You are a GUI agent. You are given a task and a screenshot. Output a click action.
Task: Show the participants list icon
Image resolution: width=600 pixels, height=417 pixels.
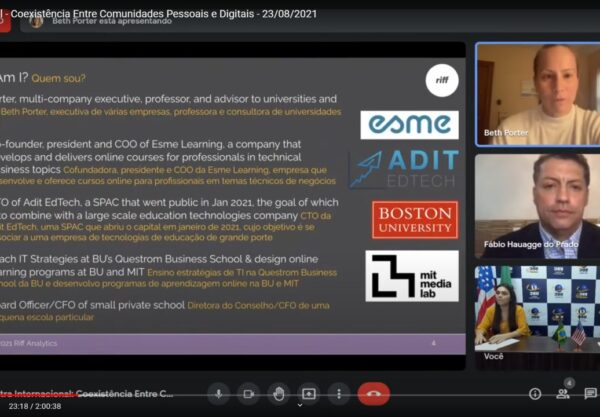(563, 394)
